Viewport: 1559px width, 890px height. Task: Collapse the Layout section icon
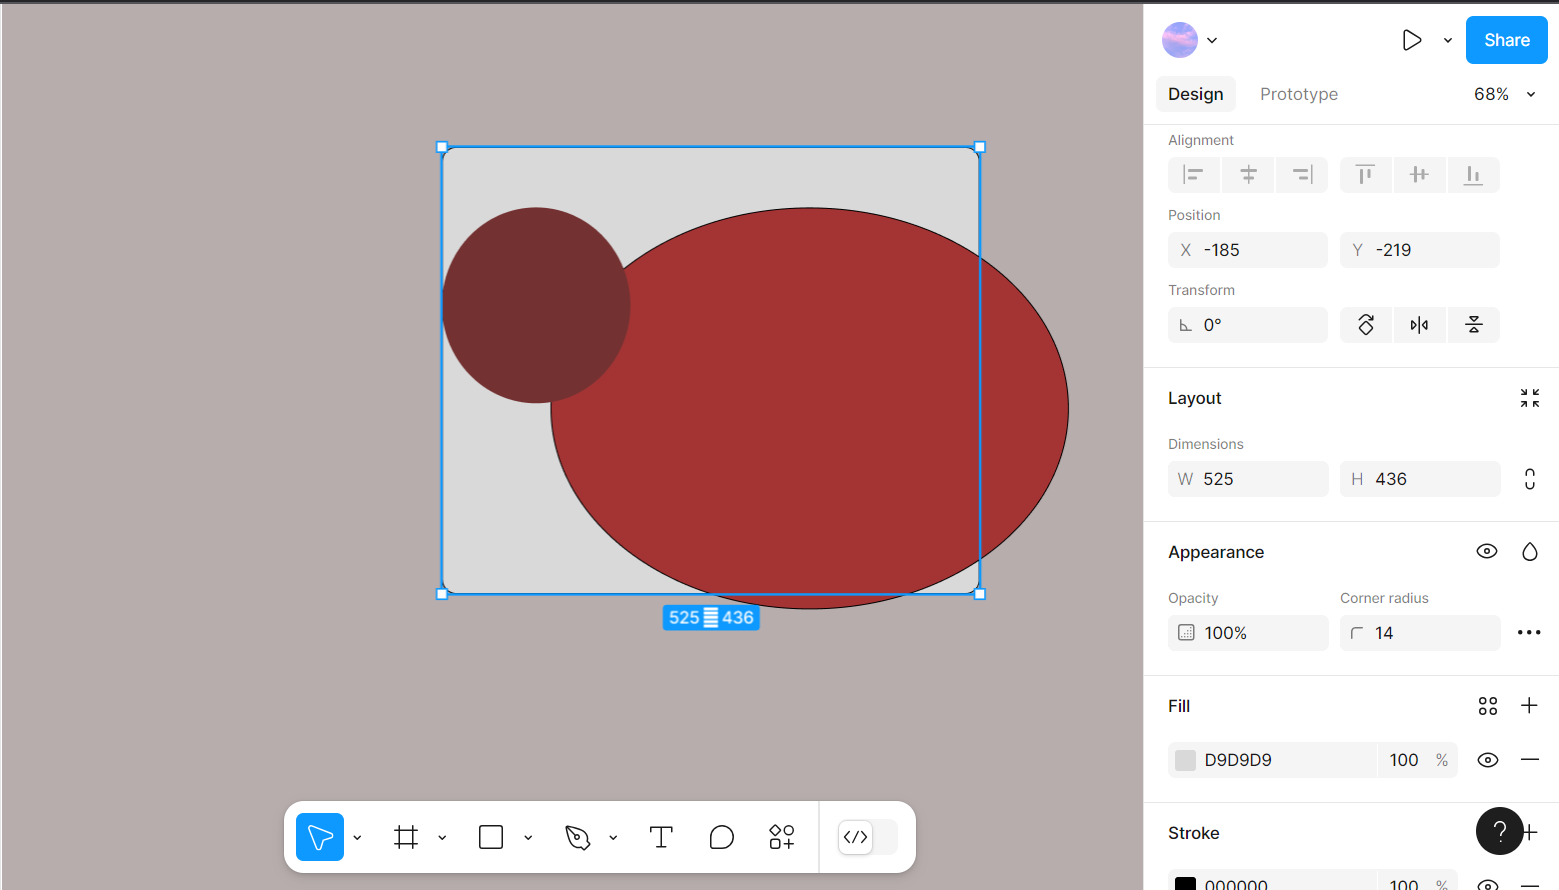click(x=1530, y=398)
